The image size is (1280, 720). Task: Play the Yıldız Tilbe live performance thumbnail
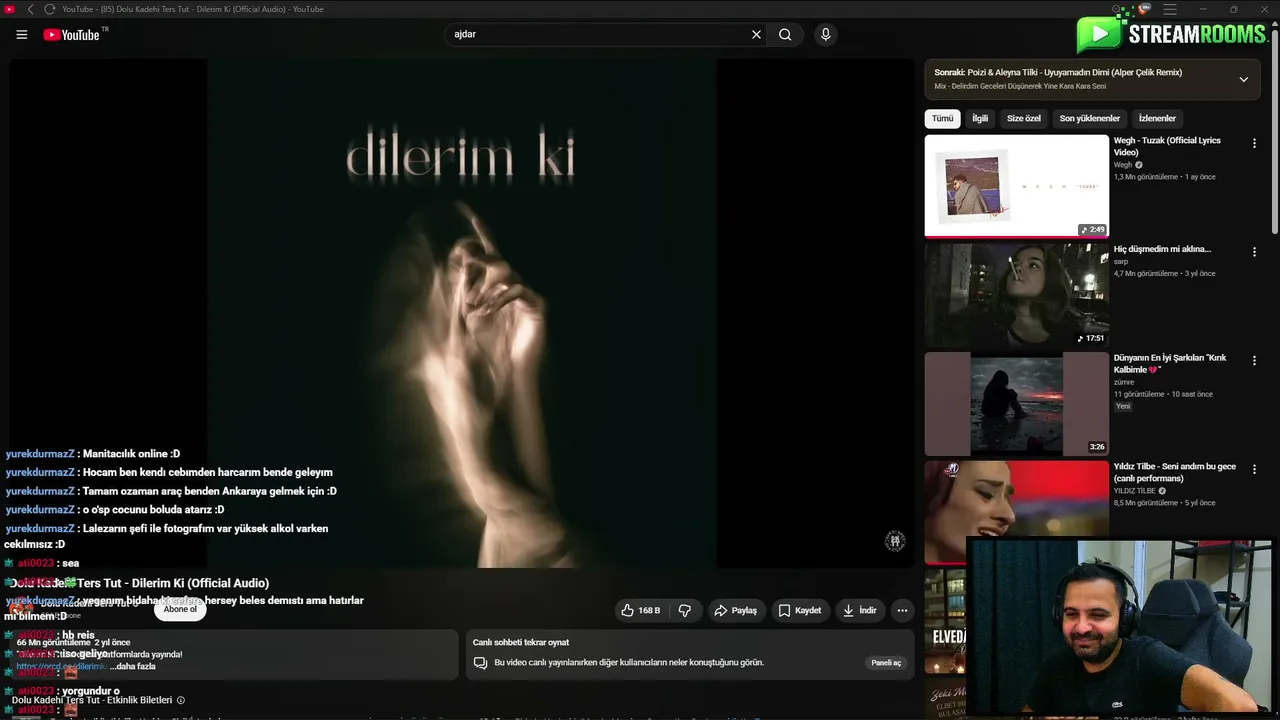(1017, 511)
